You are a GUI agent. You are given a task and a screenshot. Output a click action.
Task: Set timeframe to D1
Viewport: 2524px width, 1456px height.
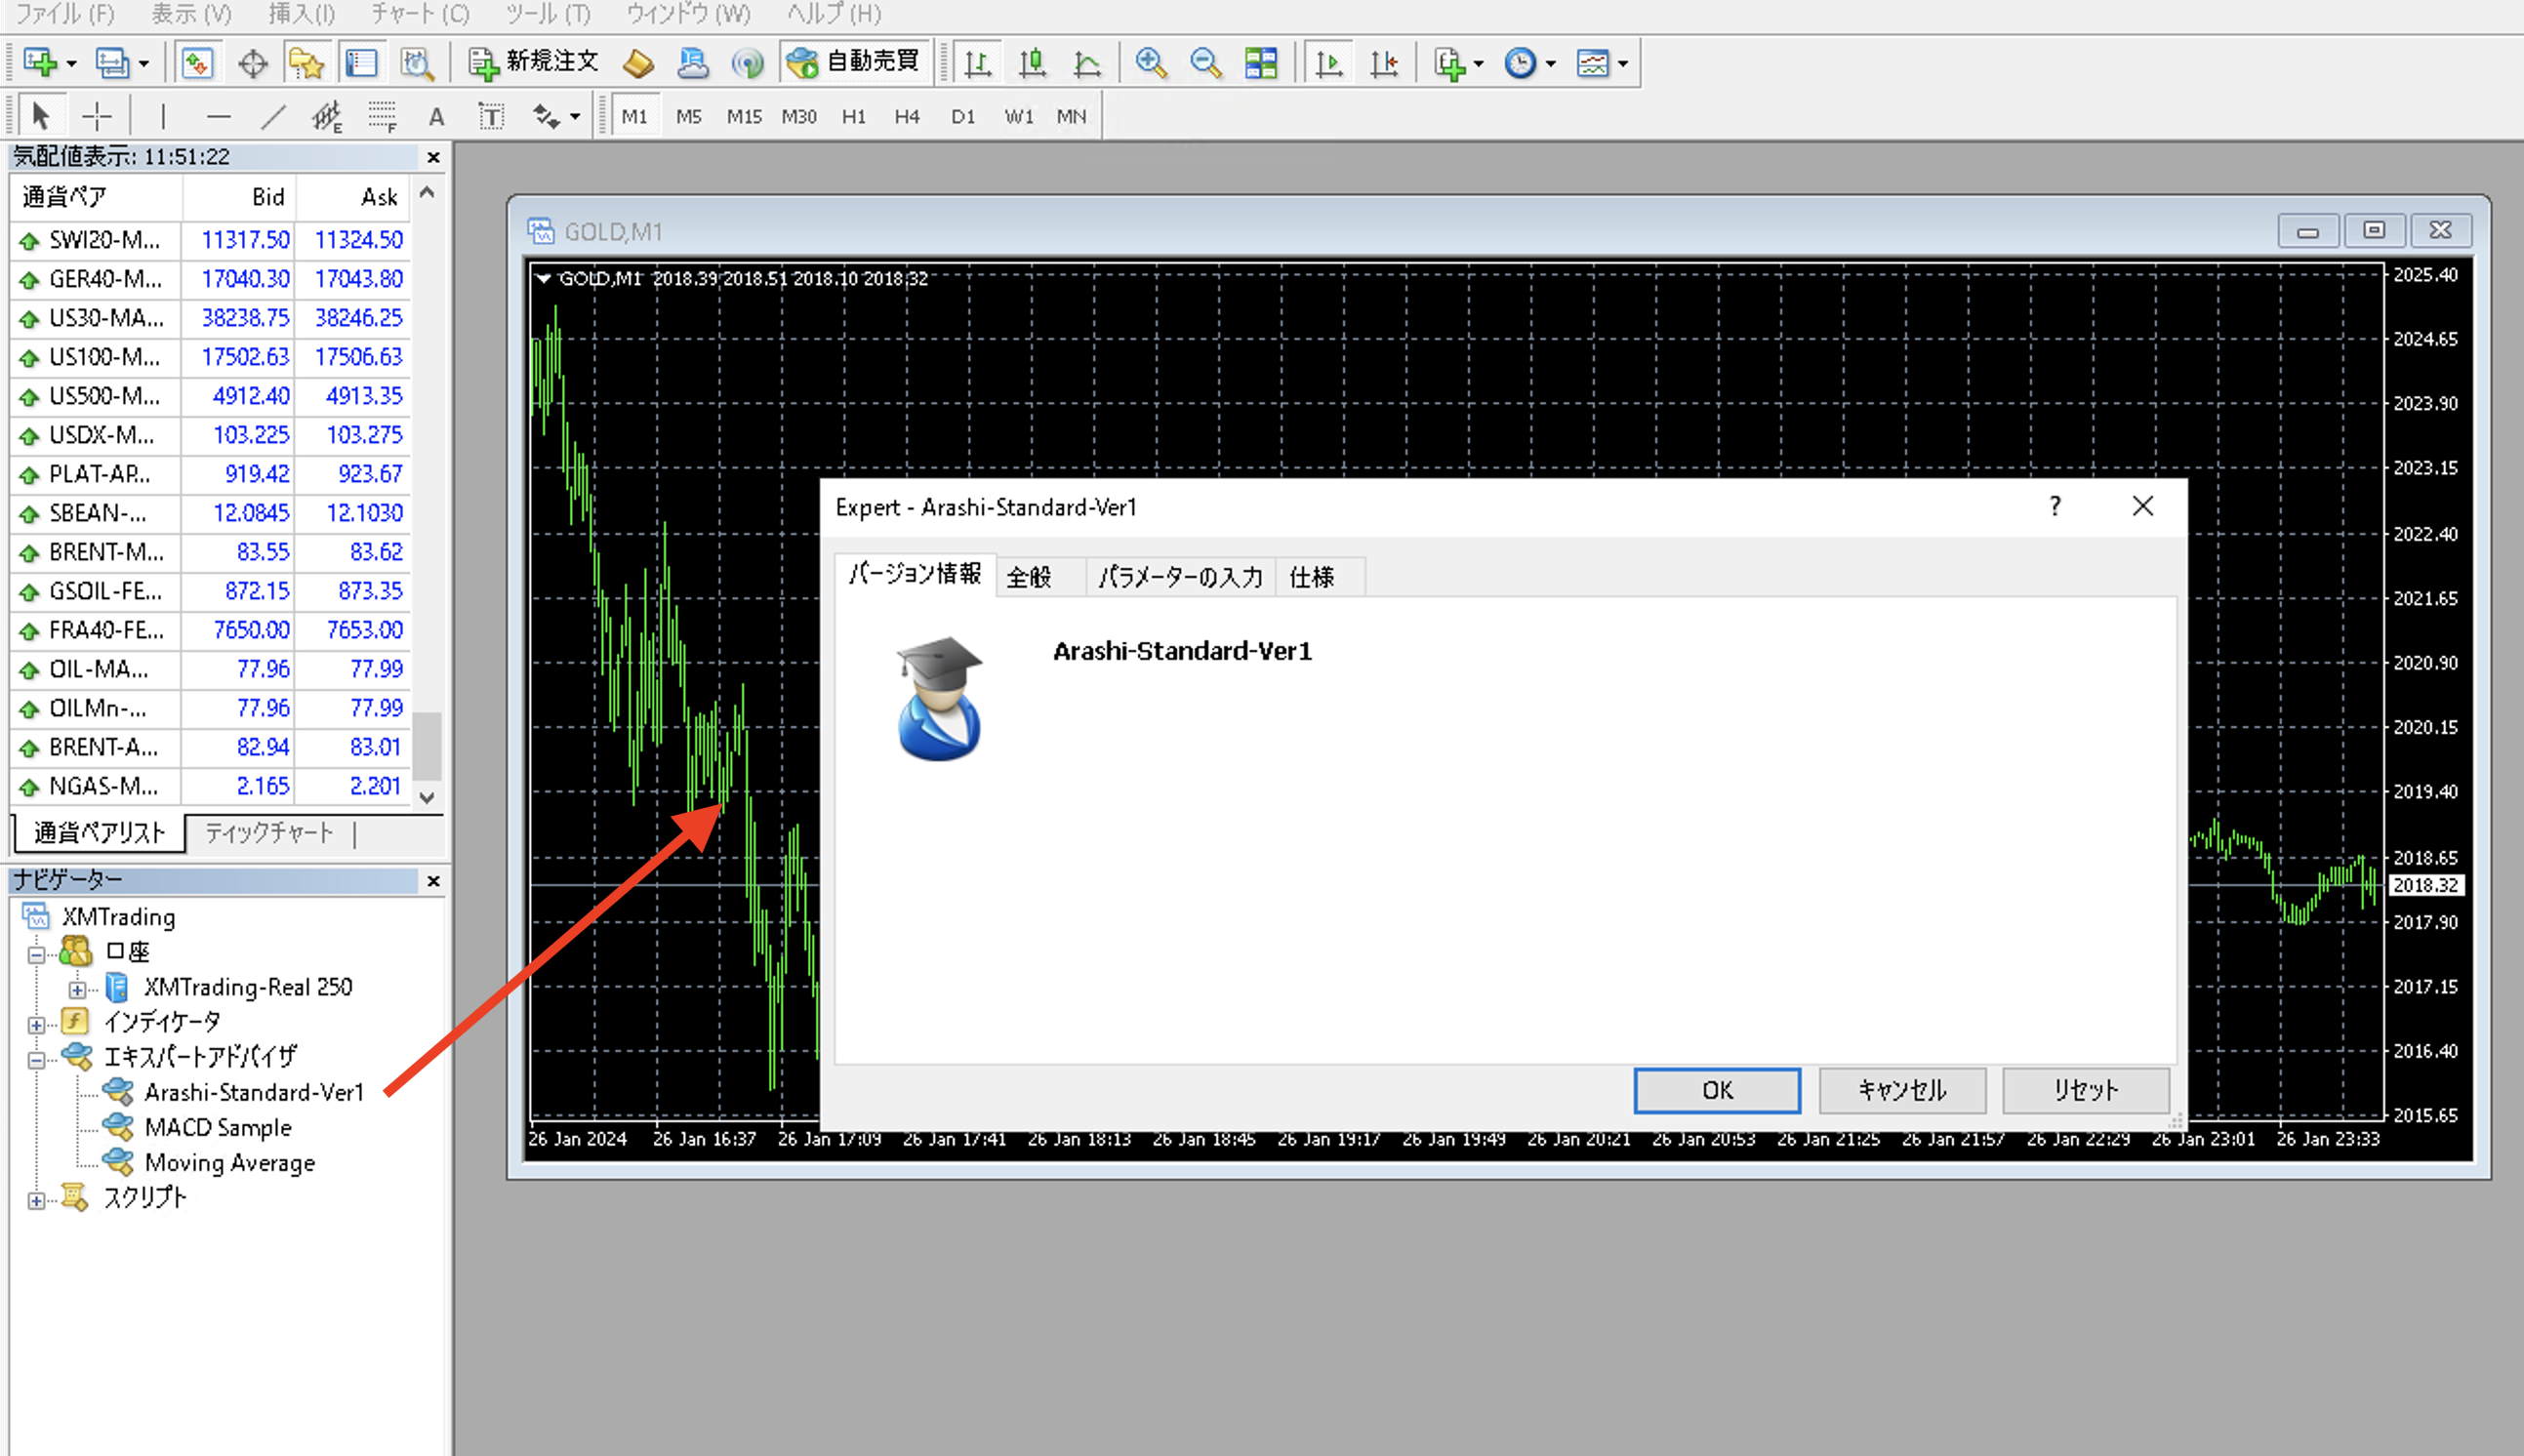(962, 117)
